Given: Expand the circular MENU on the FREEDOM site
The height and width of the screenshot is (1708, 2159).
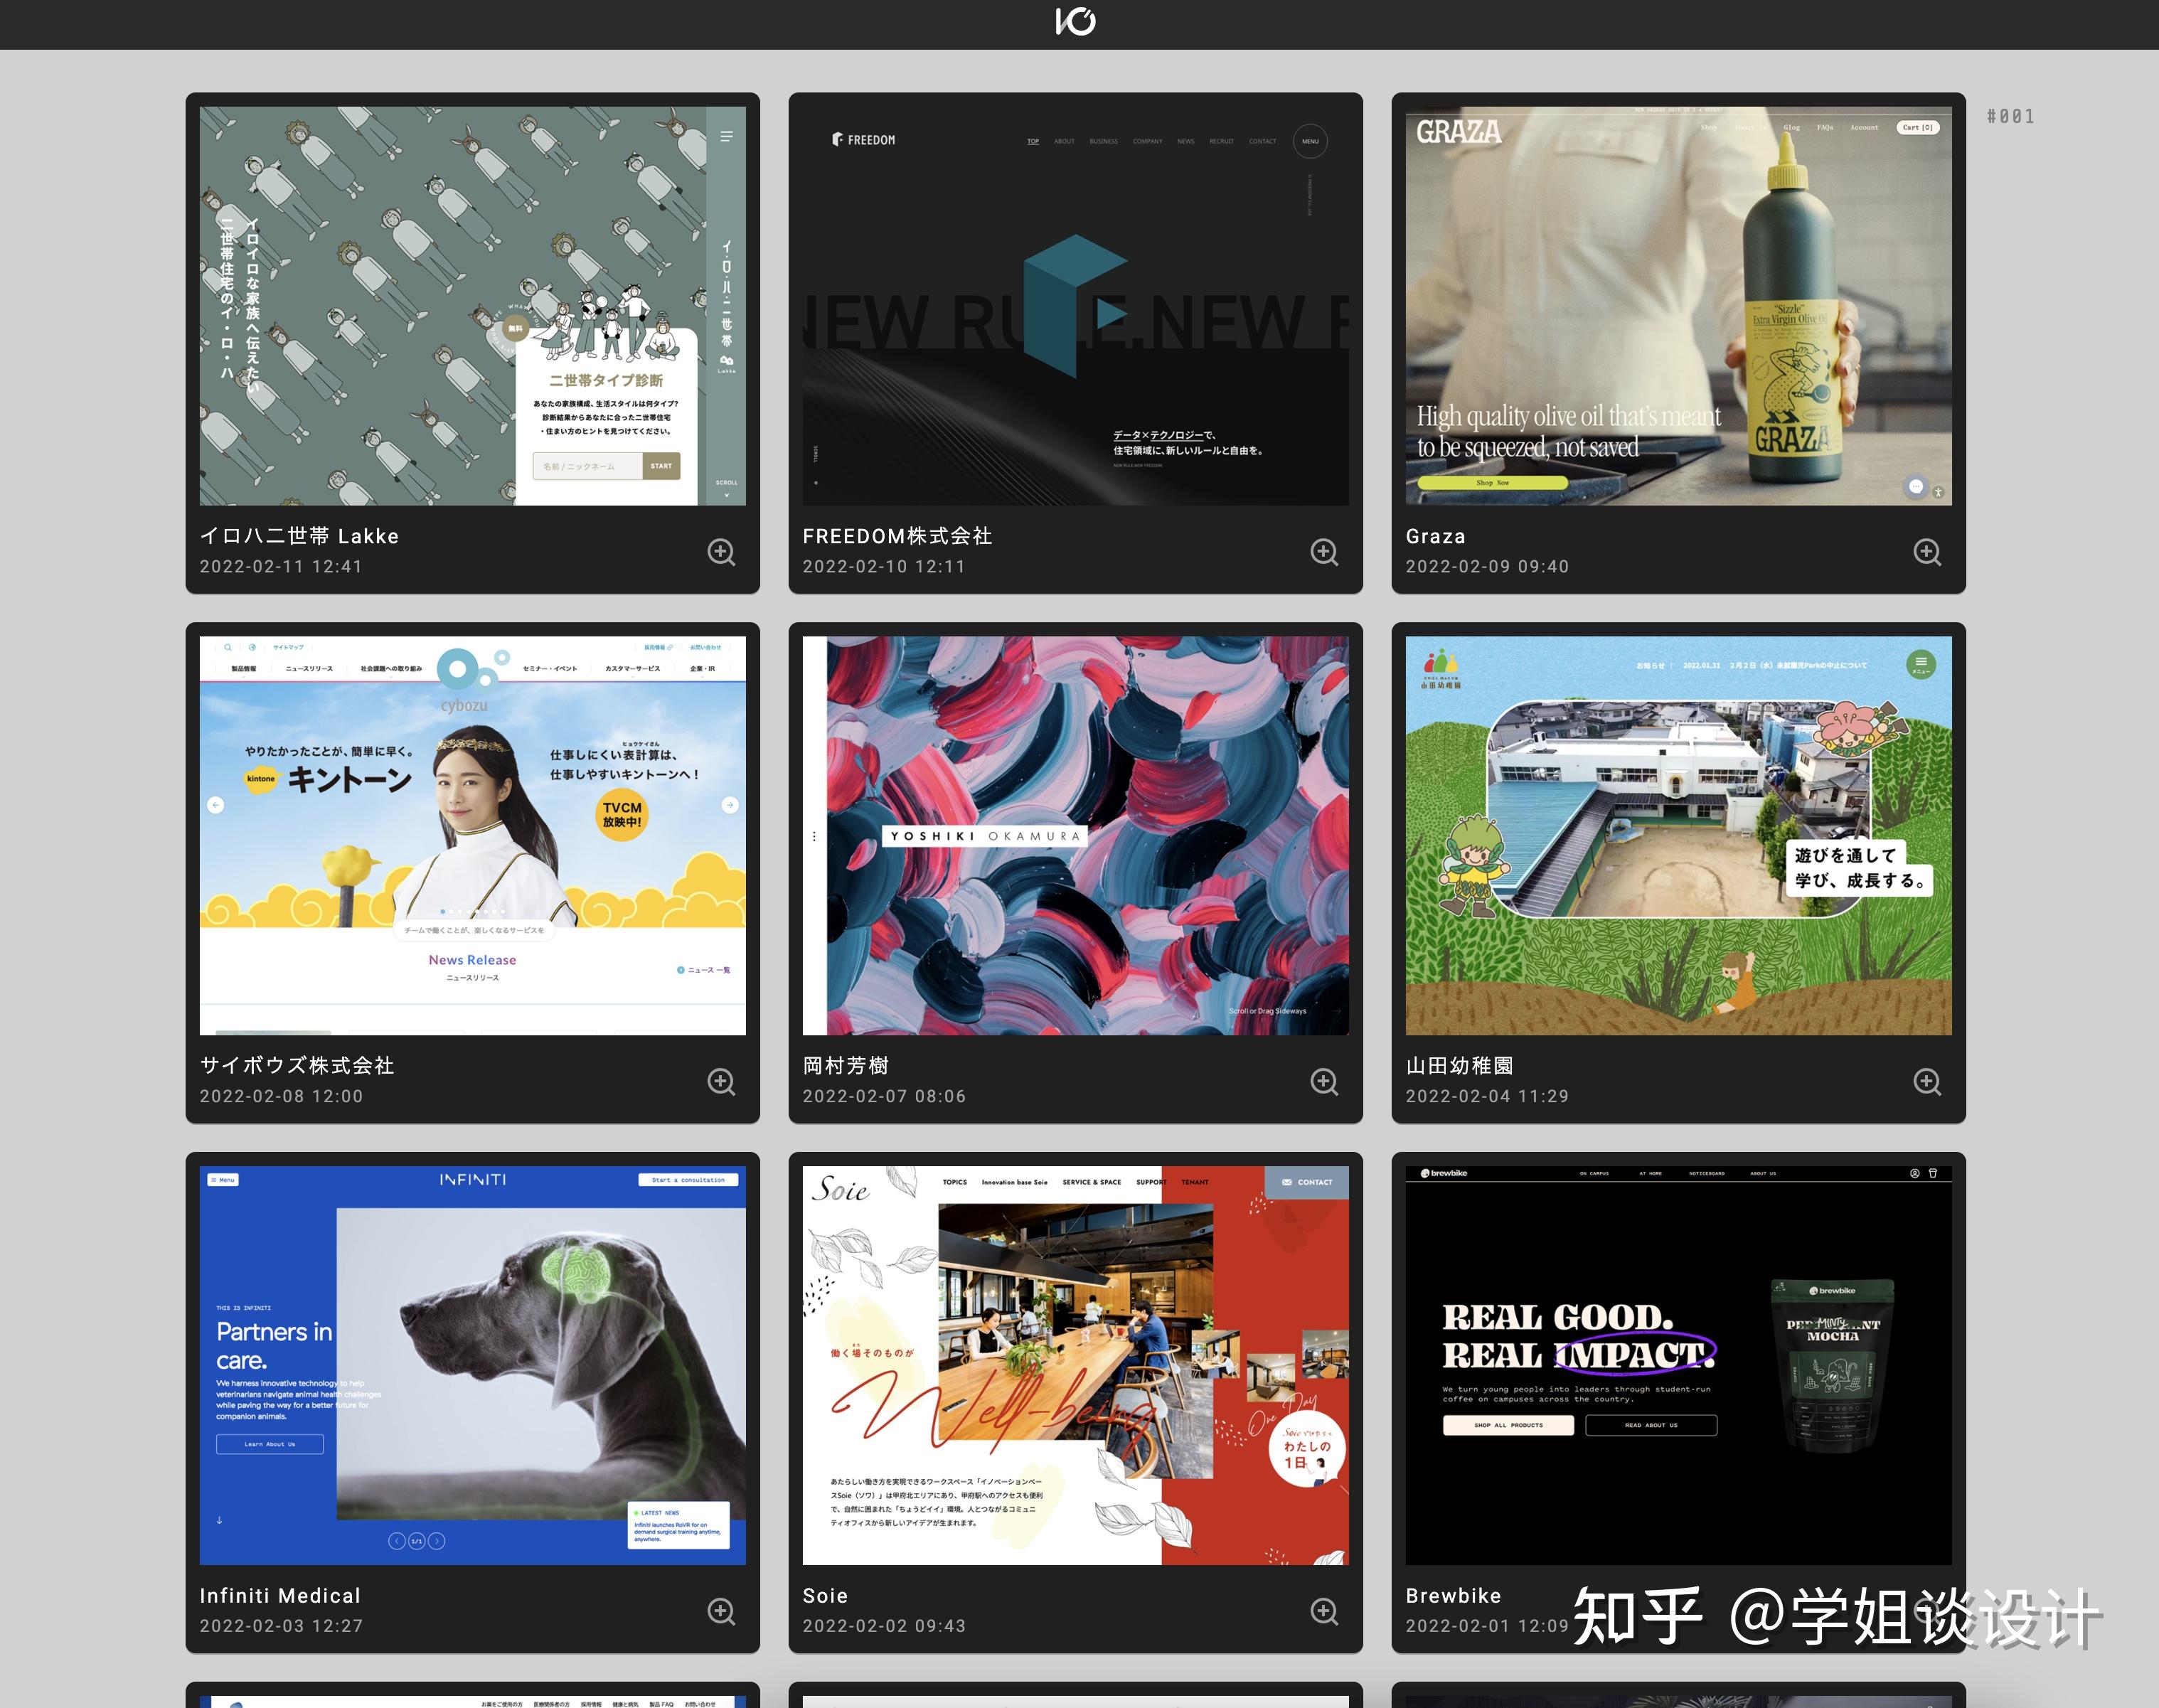Looking at the screenshot, I should pyautogui.click(x=1311, y=141).
